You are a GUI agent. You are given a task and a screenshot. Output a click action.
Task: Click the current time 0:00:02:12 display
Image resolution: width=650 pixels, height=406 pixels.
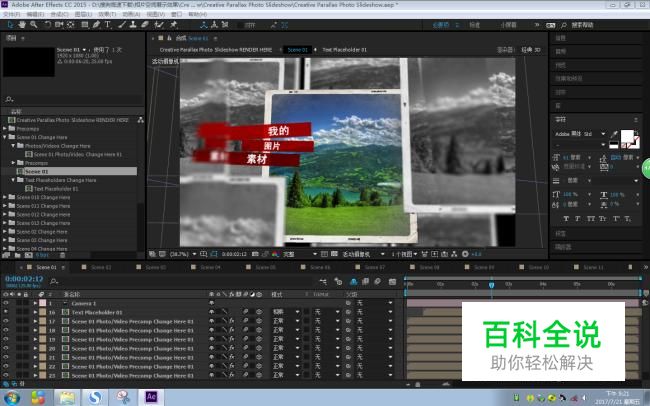[24, 279]
